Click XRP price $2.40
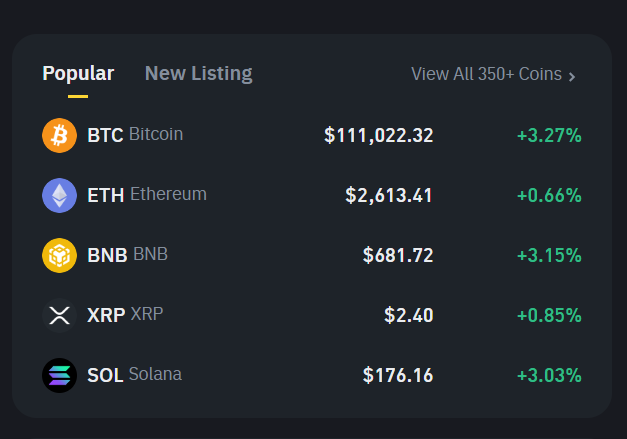This screenshot has height=439, width=627. (x=408, y=316)
